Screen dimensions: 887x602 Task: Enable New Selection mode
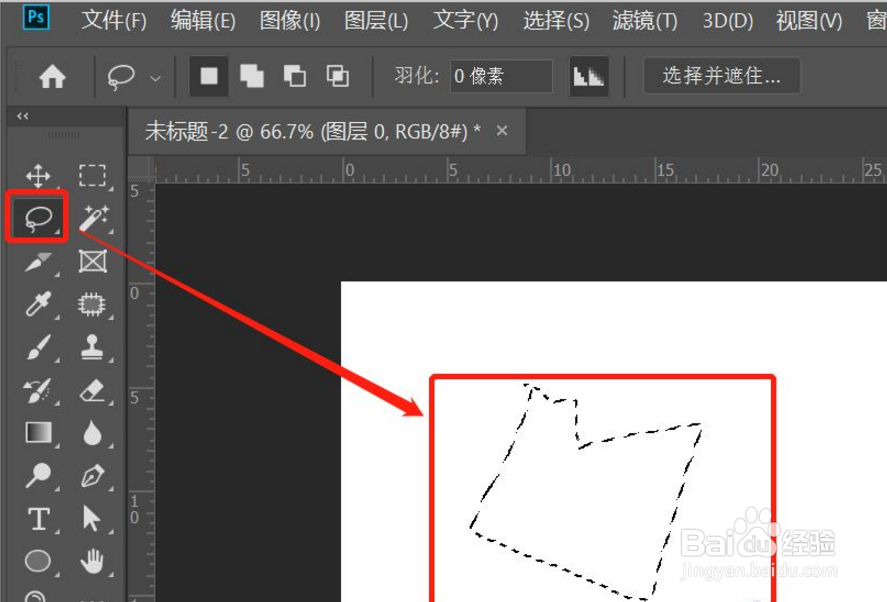click(x=211, y=75)
